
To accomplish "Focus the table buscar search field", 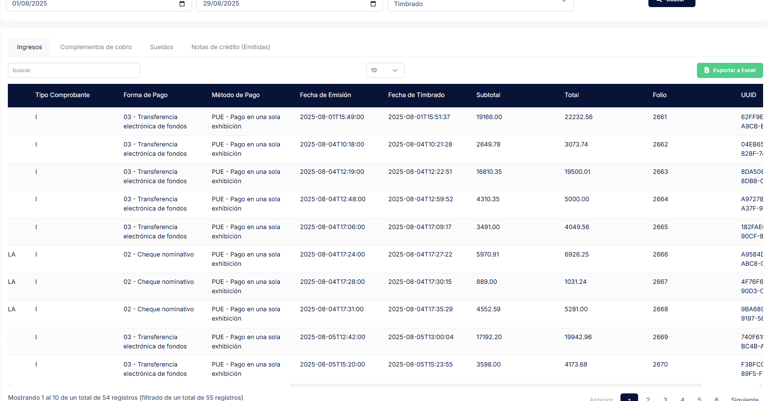I will point(74,71).
